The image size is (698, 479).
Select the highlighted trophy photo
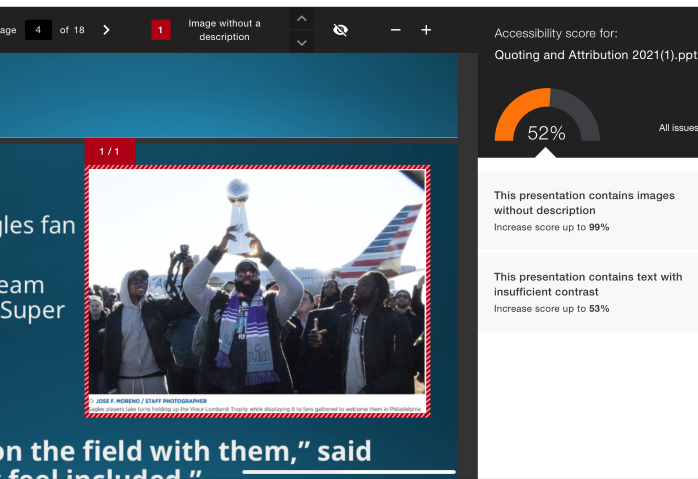(x=257, y=281)
